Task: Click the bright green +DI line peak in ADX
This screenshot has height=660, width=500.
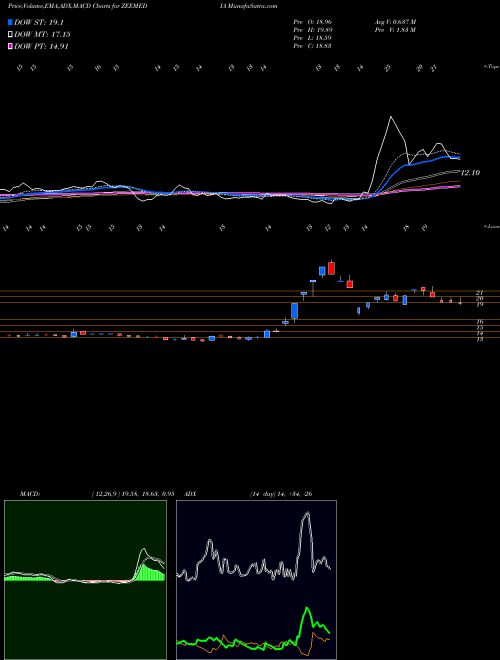Action: coord(307,609)
